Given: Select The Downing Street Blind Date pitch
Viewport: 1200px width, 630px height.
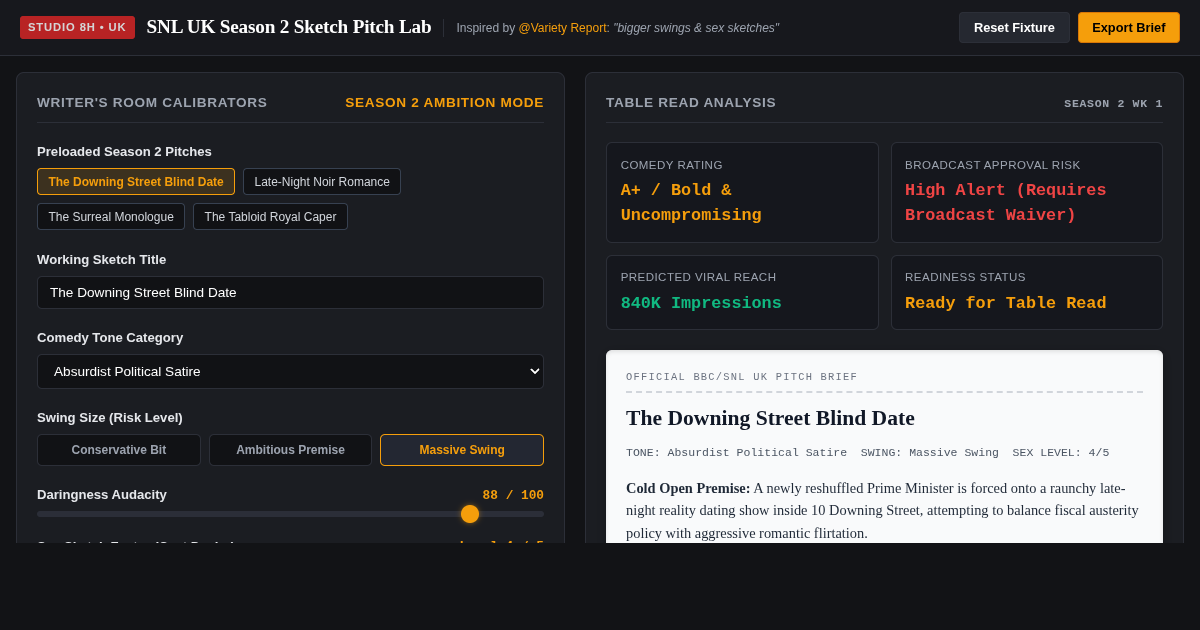Looking at the screenshot, I should tap(136, 182).
